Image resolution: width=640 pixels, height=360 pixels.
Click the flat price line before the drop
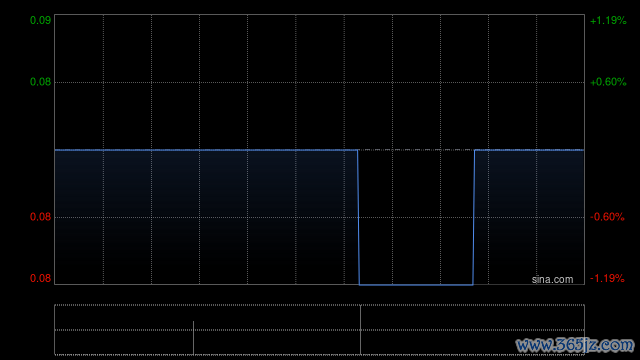click(x=206, y=150)
